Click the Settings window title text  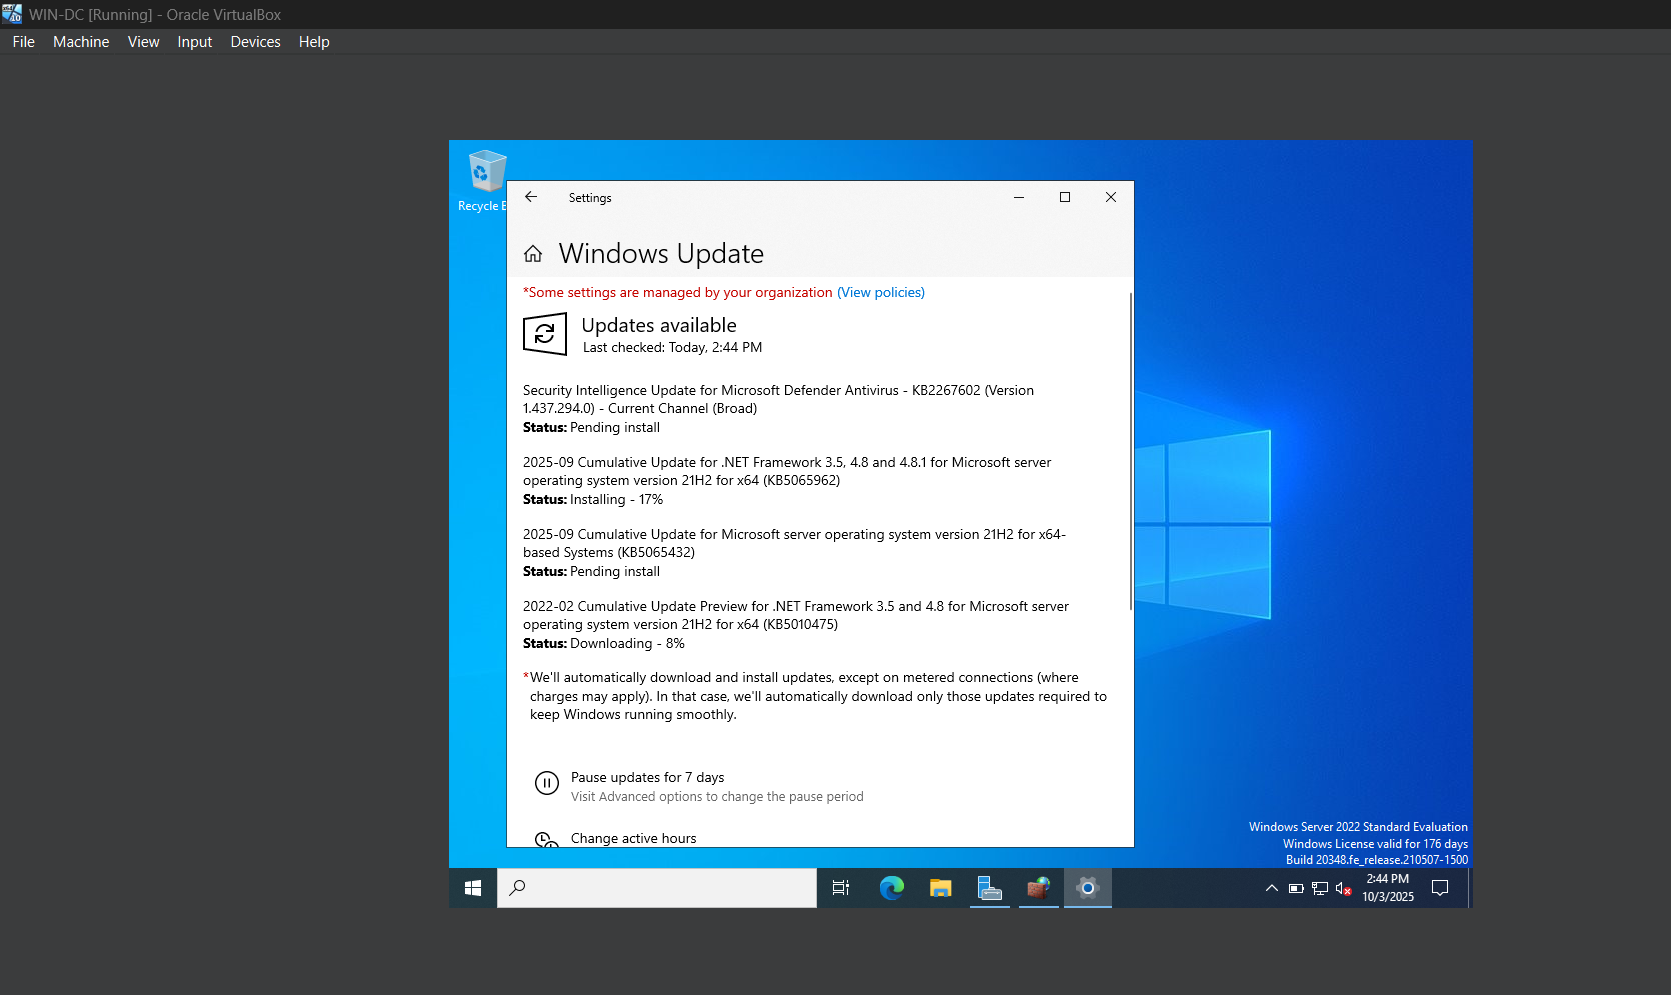[590, 198]
